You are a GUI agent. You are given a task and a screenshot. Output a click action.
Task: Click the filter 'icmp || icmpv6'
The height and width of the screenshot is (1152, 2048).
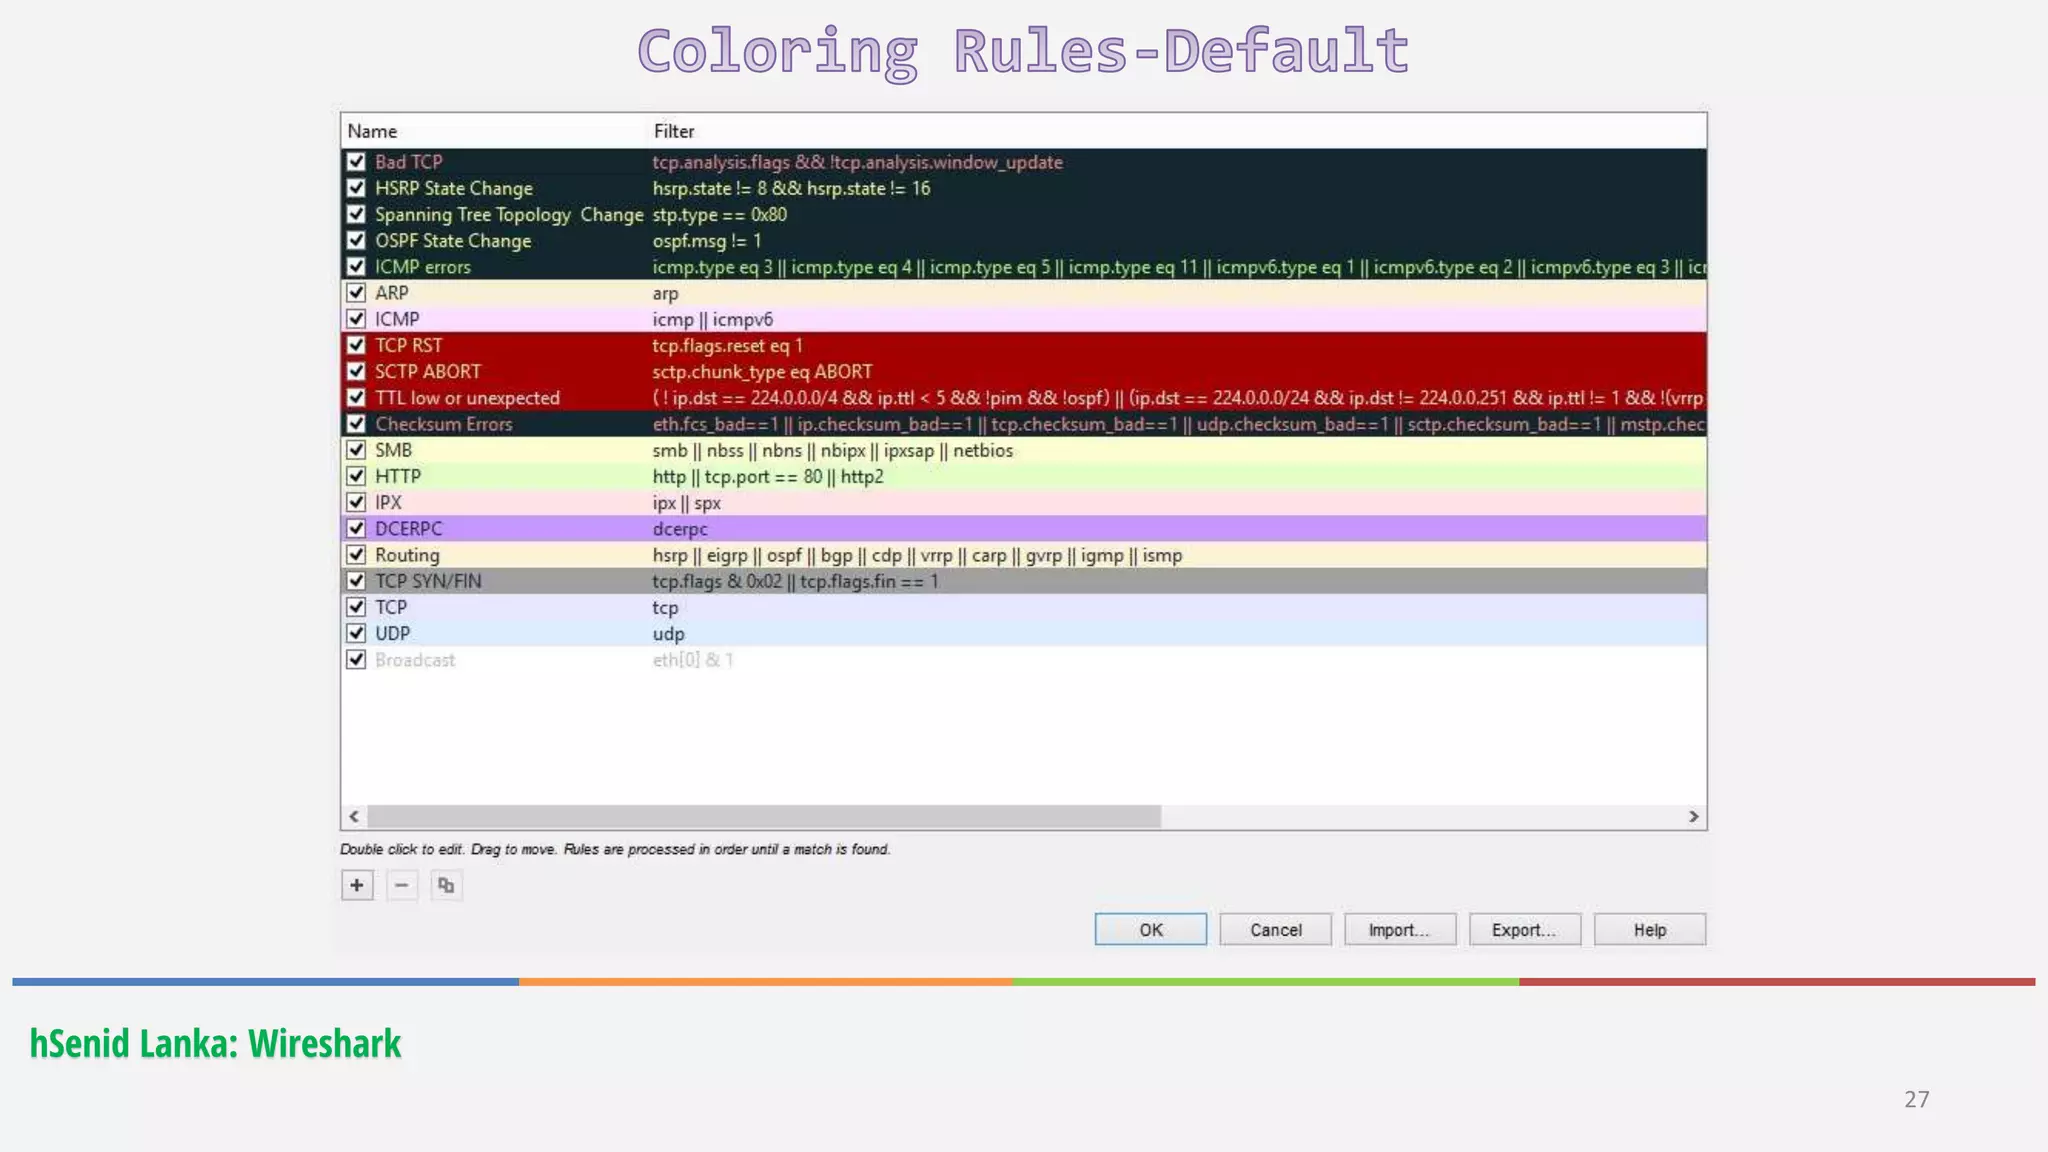coord(713,319)
